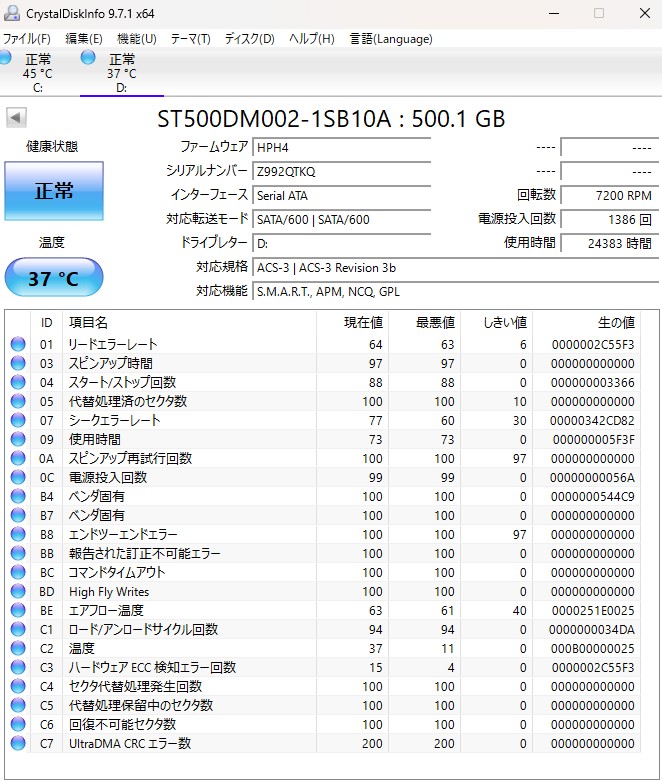Click the disk title ST500DM002-1SB10A : 500.1 GB
This screenshot has width=662, height=782.
click(x=331, y=119)
